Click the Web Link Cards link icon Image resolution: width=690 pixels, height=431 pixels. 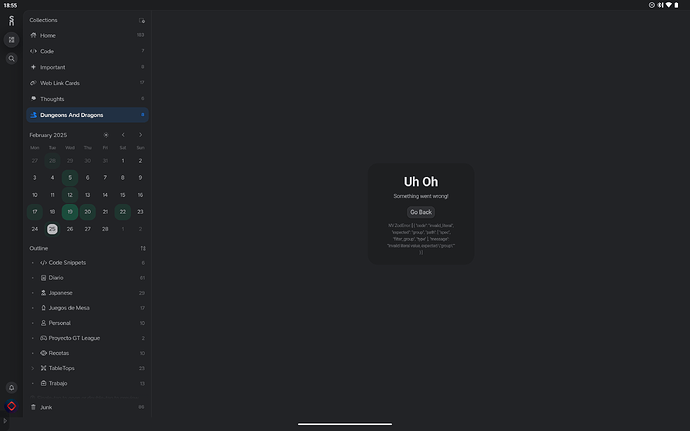(33, 83)
